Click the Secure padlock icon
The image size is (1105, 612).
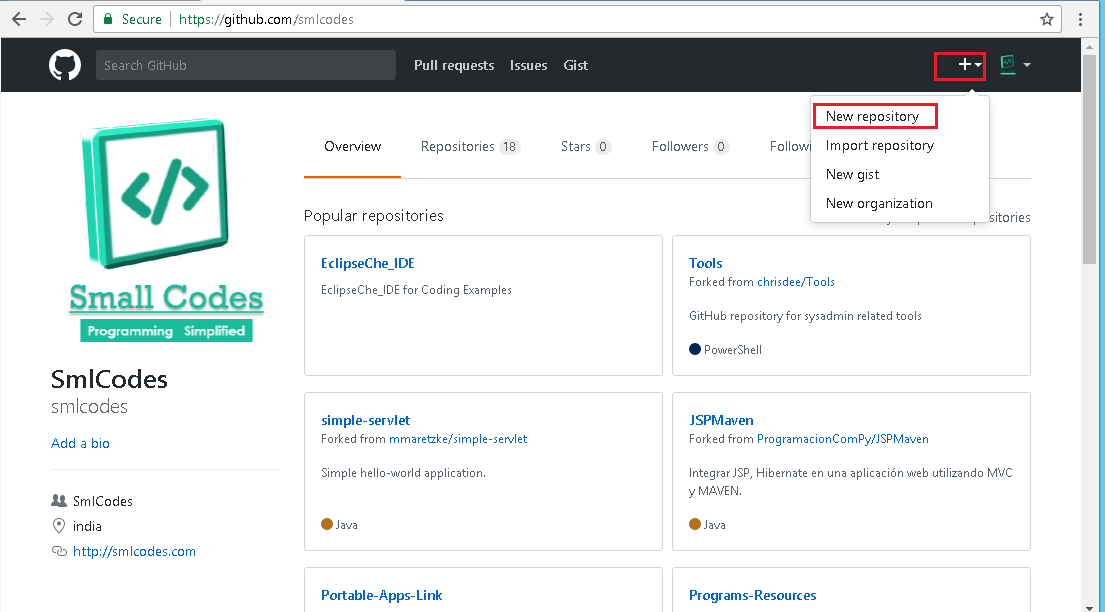coord(109,19)
